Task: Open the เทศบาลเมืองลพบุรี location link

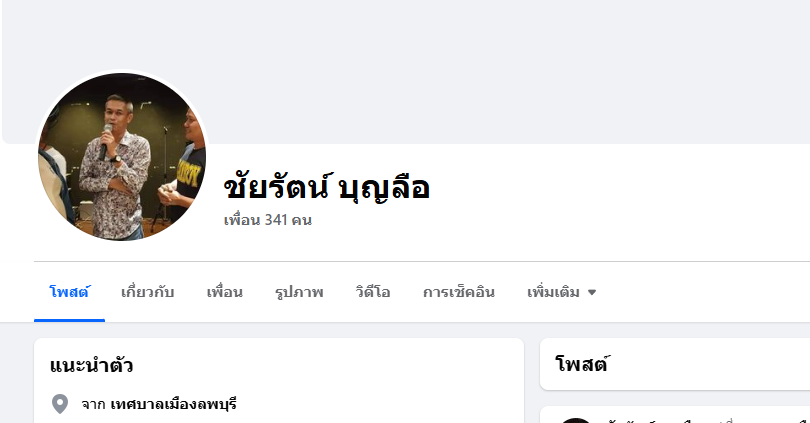Action: (x=174, y=404)
